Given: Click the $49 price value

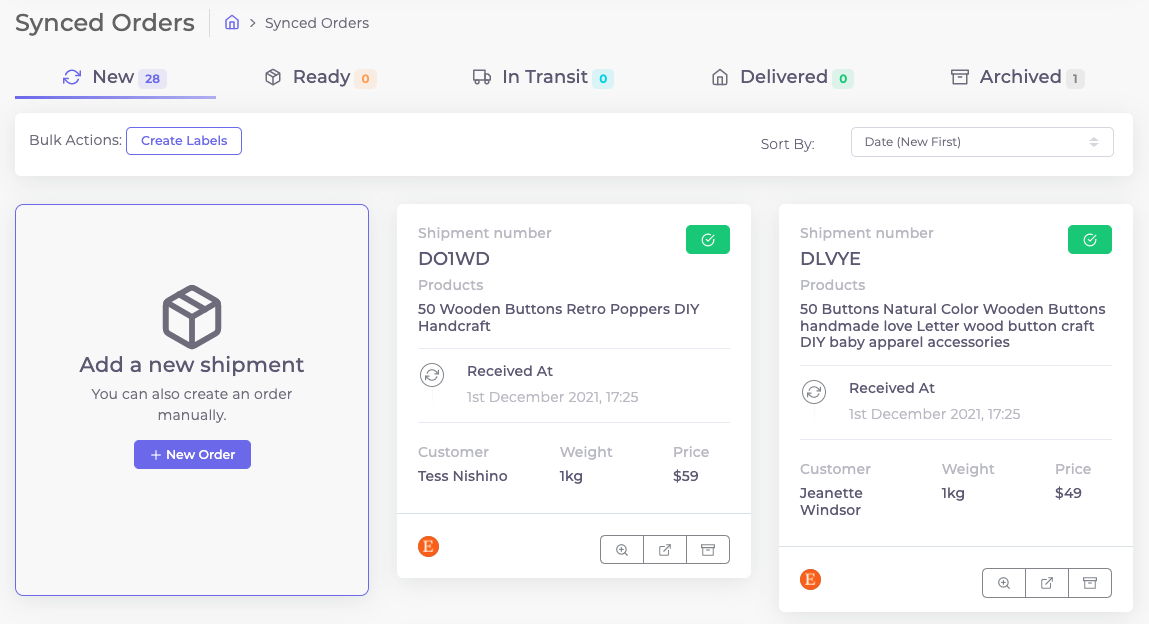Looking at the screenshot, I should pos(1068,493).
